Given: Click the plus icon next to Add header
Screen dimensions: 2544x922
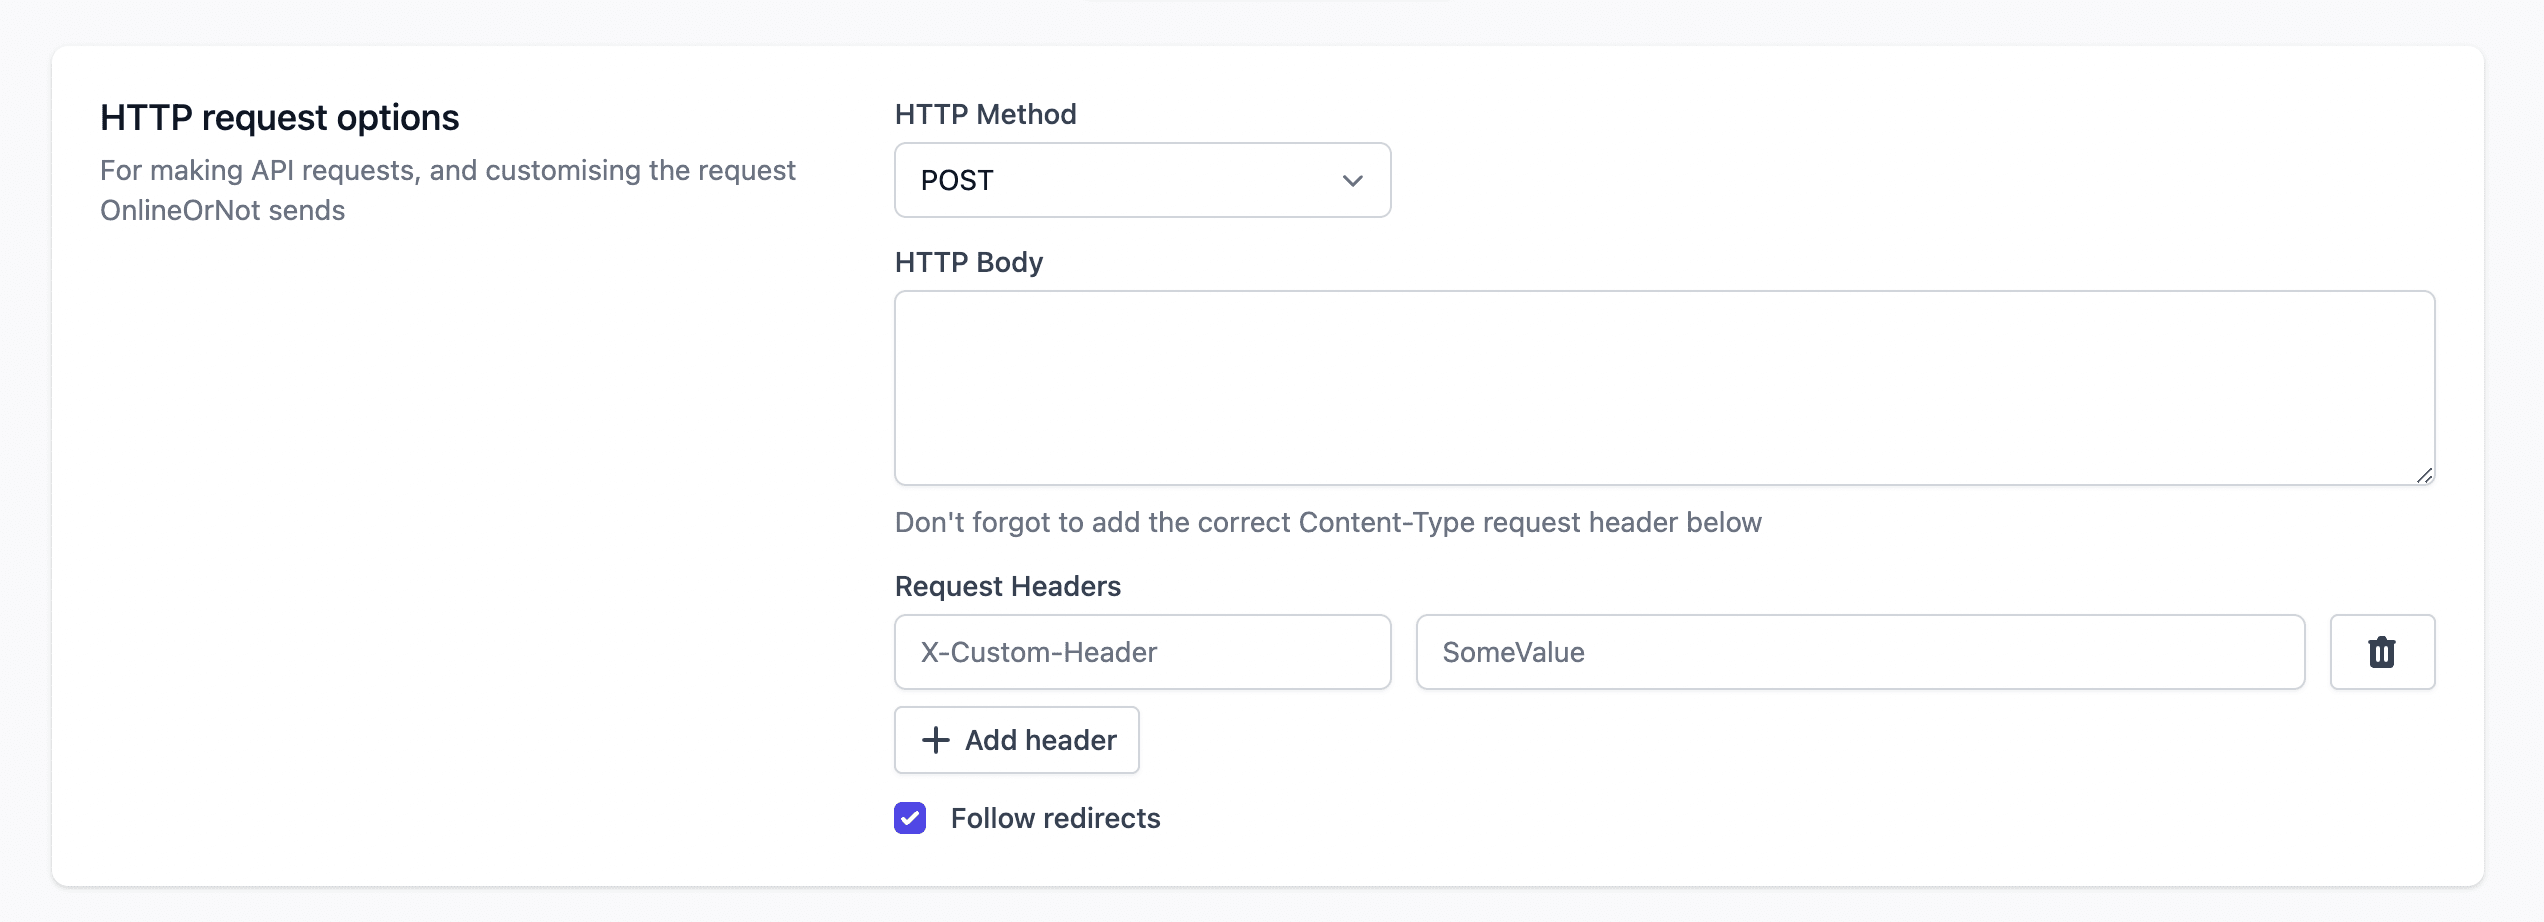Looking at the screenshot, I should (934, 740).
